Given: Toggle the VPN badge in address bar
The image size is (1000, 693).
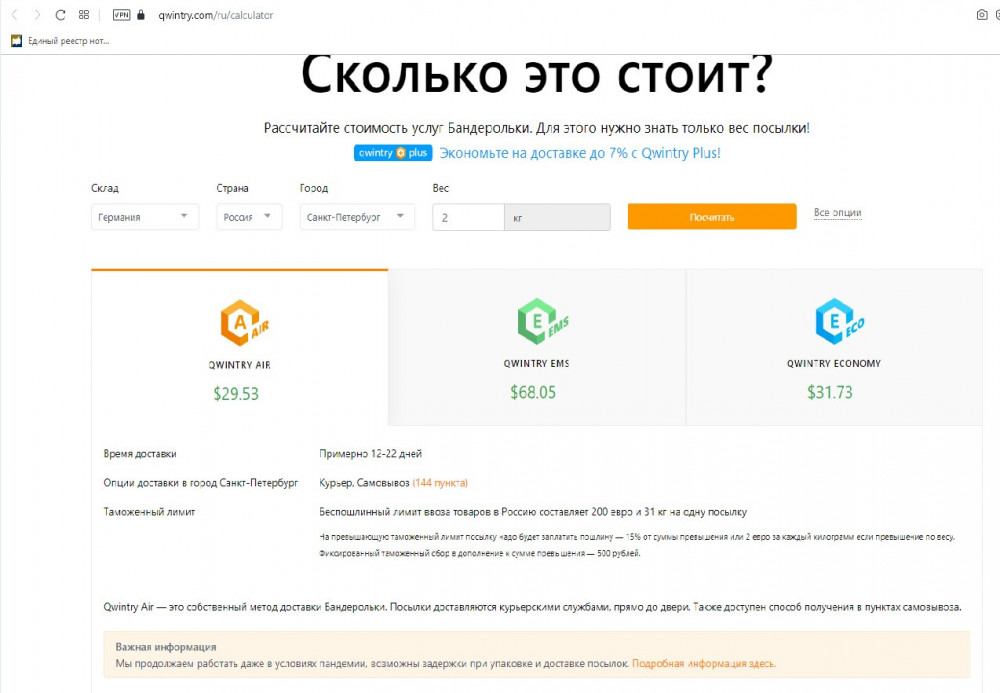Looking at the screenshot, I should [x=121, y=15].
